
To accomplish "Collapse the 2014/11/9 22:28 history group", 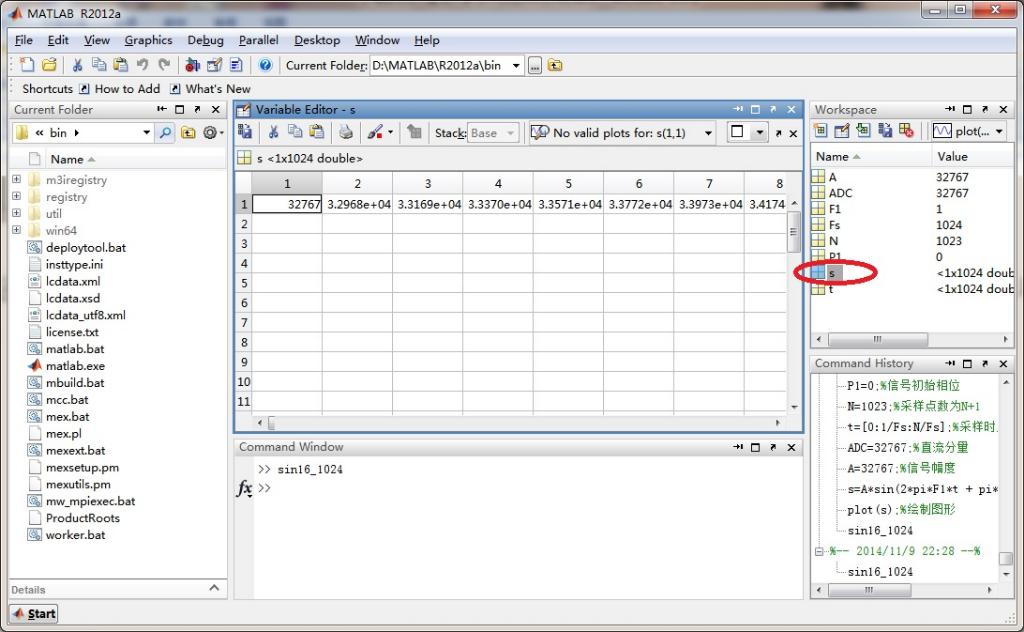I will point(819,551).
